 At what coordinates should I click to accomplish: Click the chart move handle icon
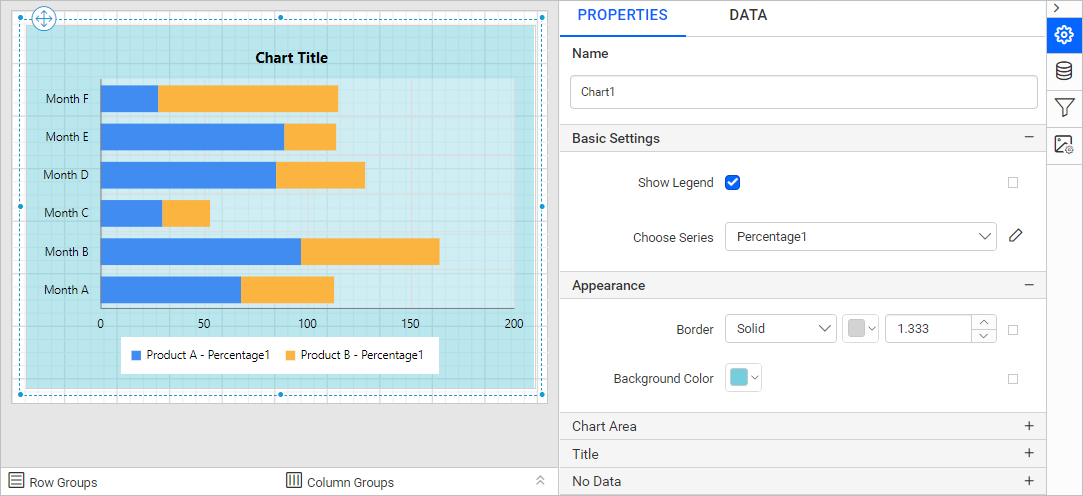(45, 18)
